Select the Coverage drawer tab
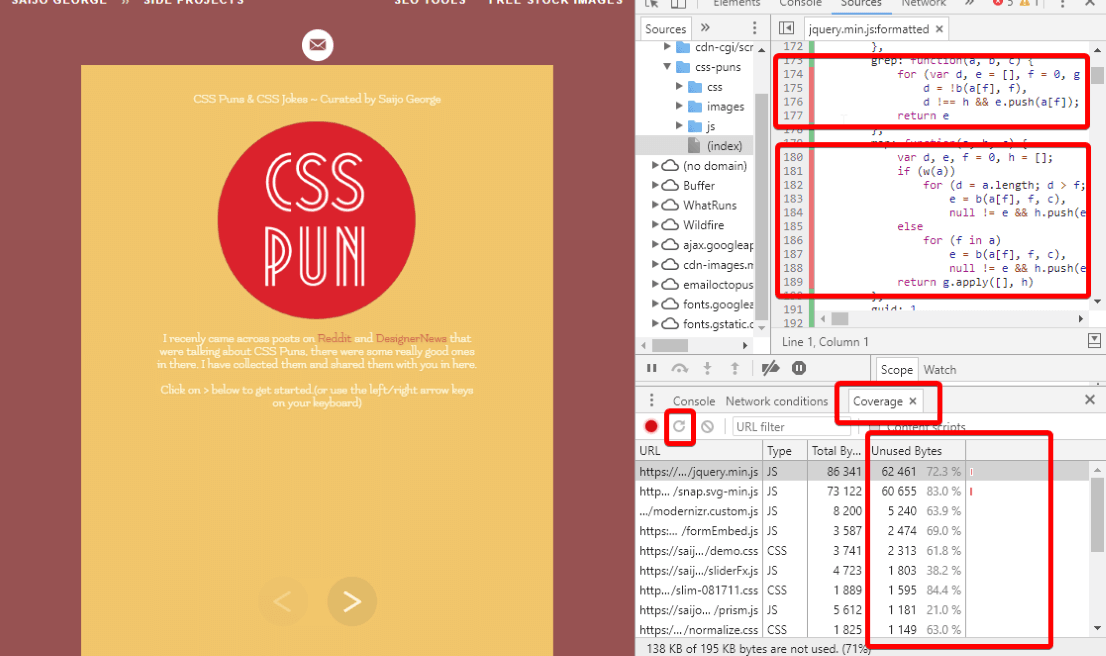 click(x=877, y=401)
